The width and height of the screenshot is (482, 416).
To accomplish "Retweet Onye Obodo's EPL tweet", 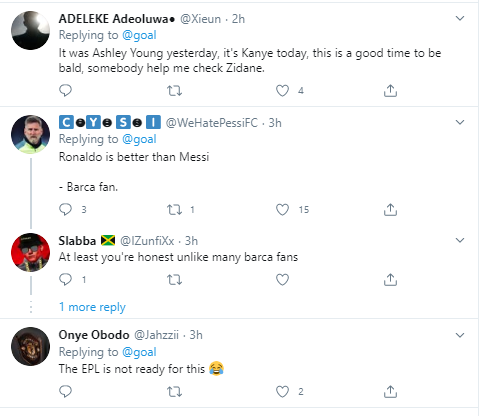I will [174, 391].
